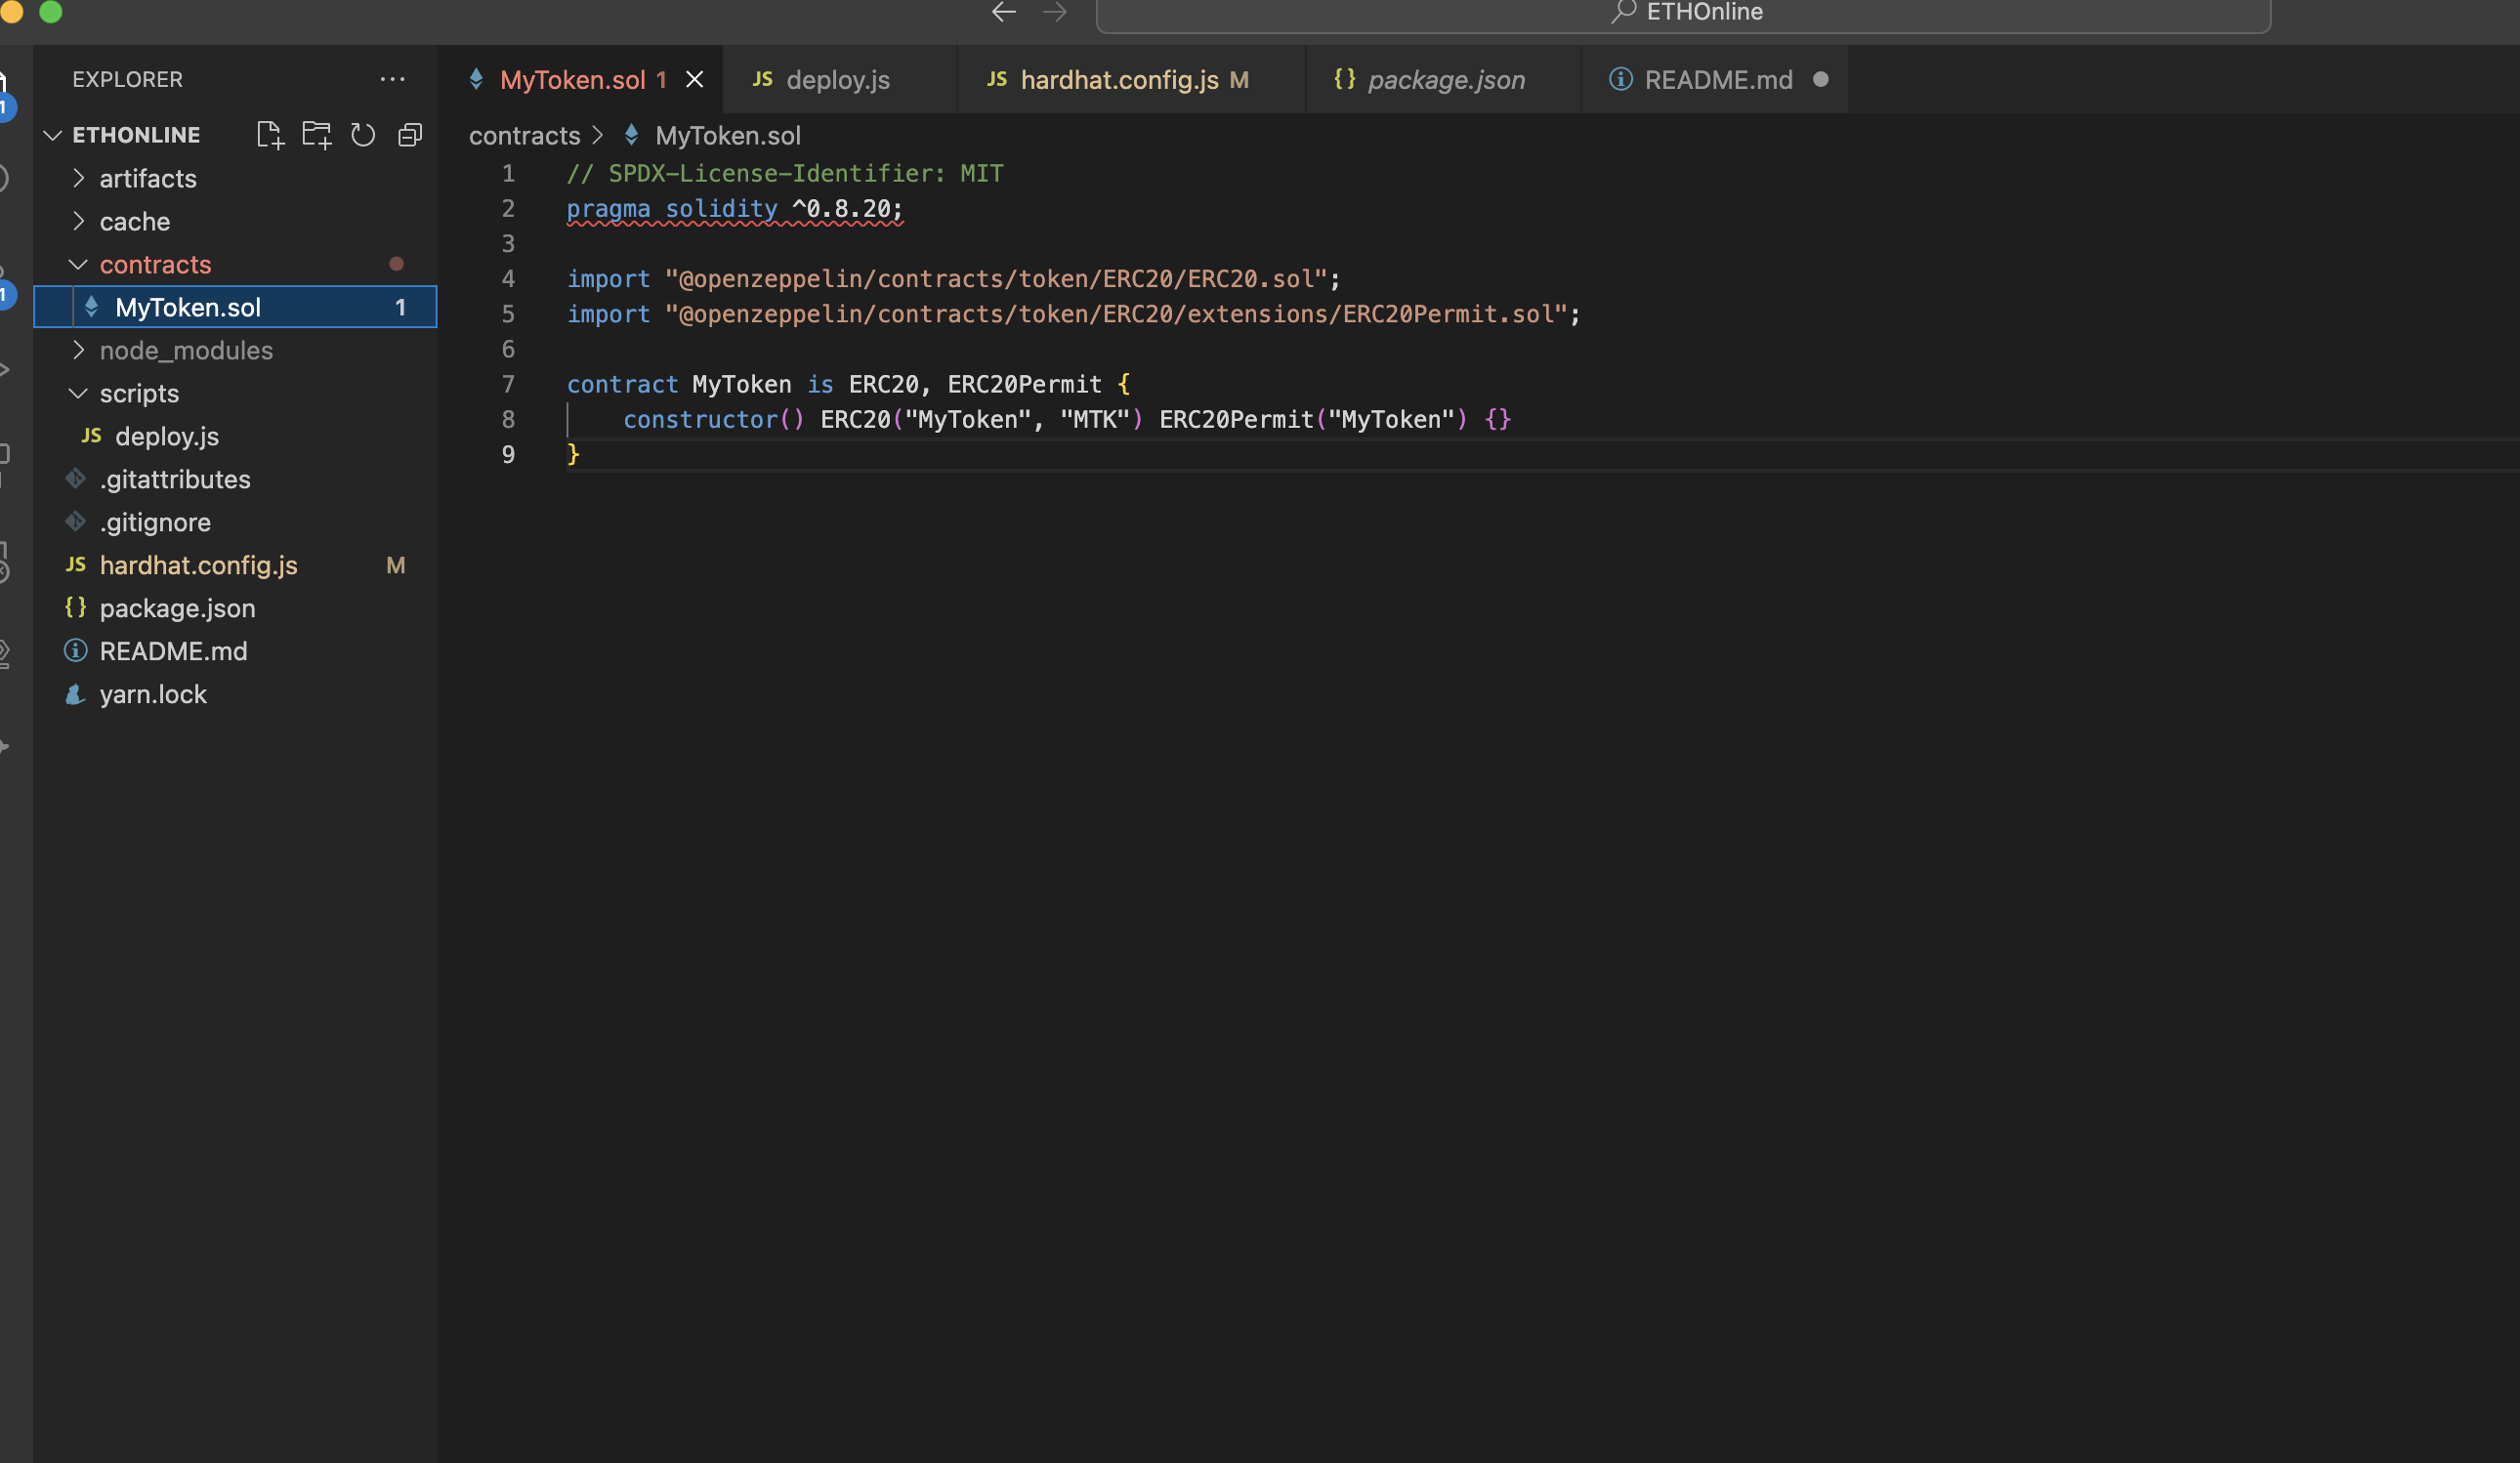Collapse the ETHONLINE project root
The height and width of the screenshot is (1463, 2520).
pos(136,135)
